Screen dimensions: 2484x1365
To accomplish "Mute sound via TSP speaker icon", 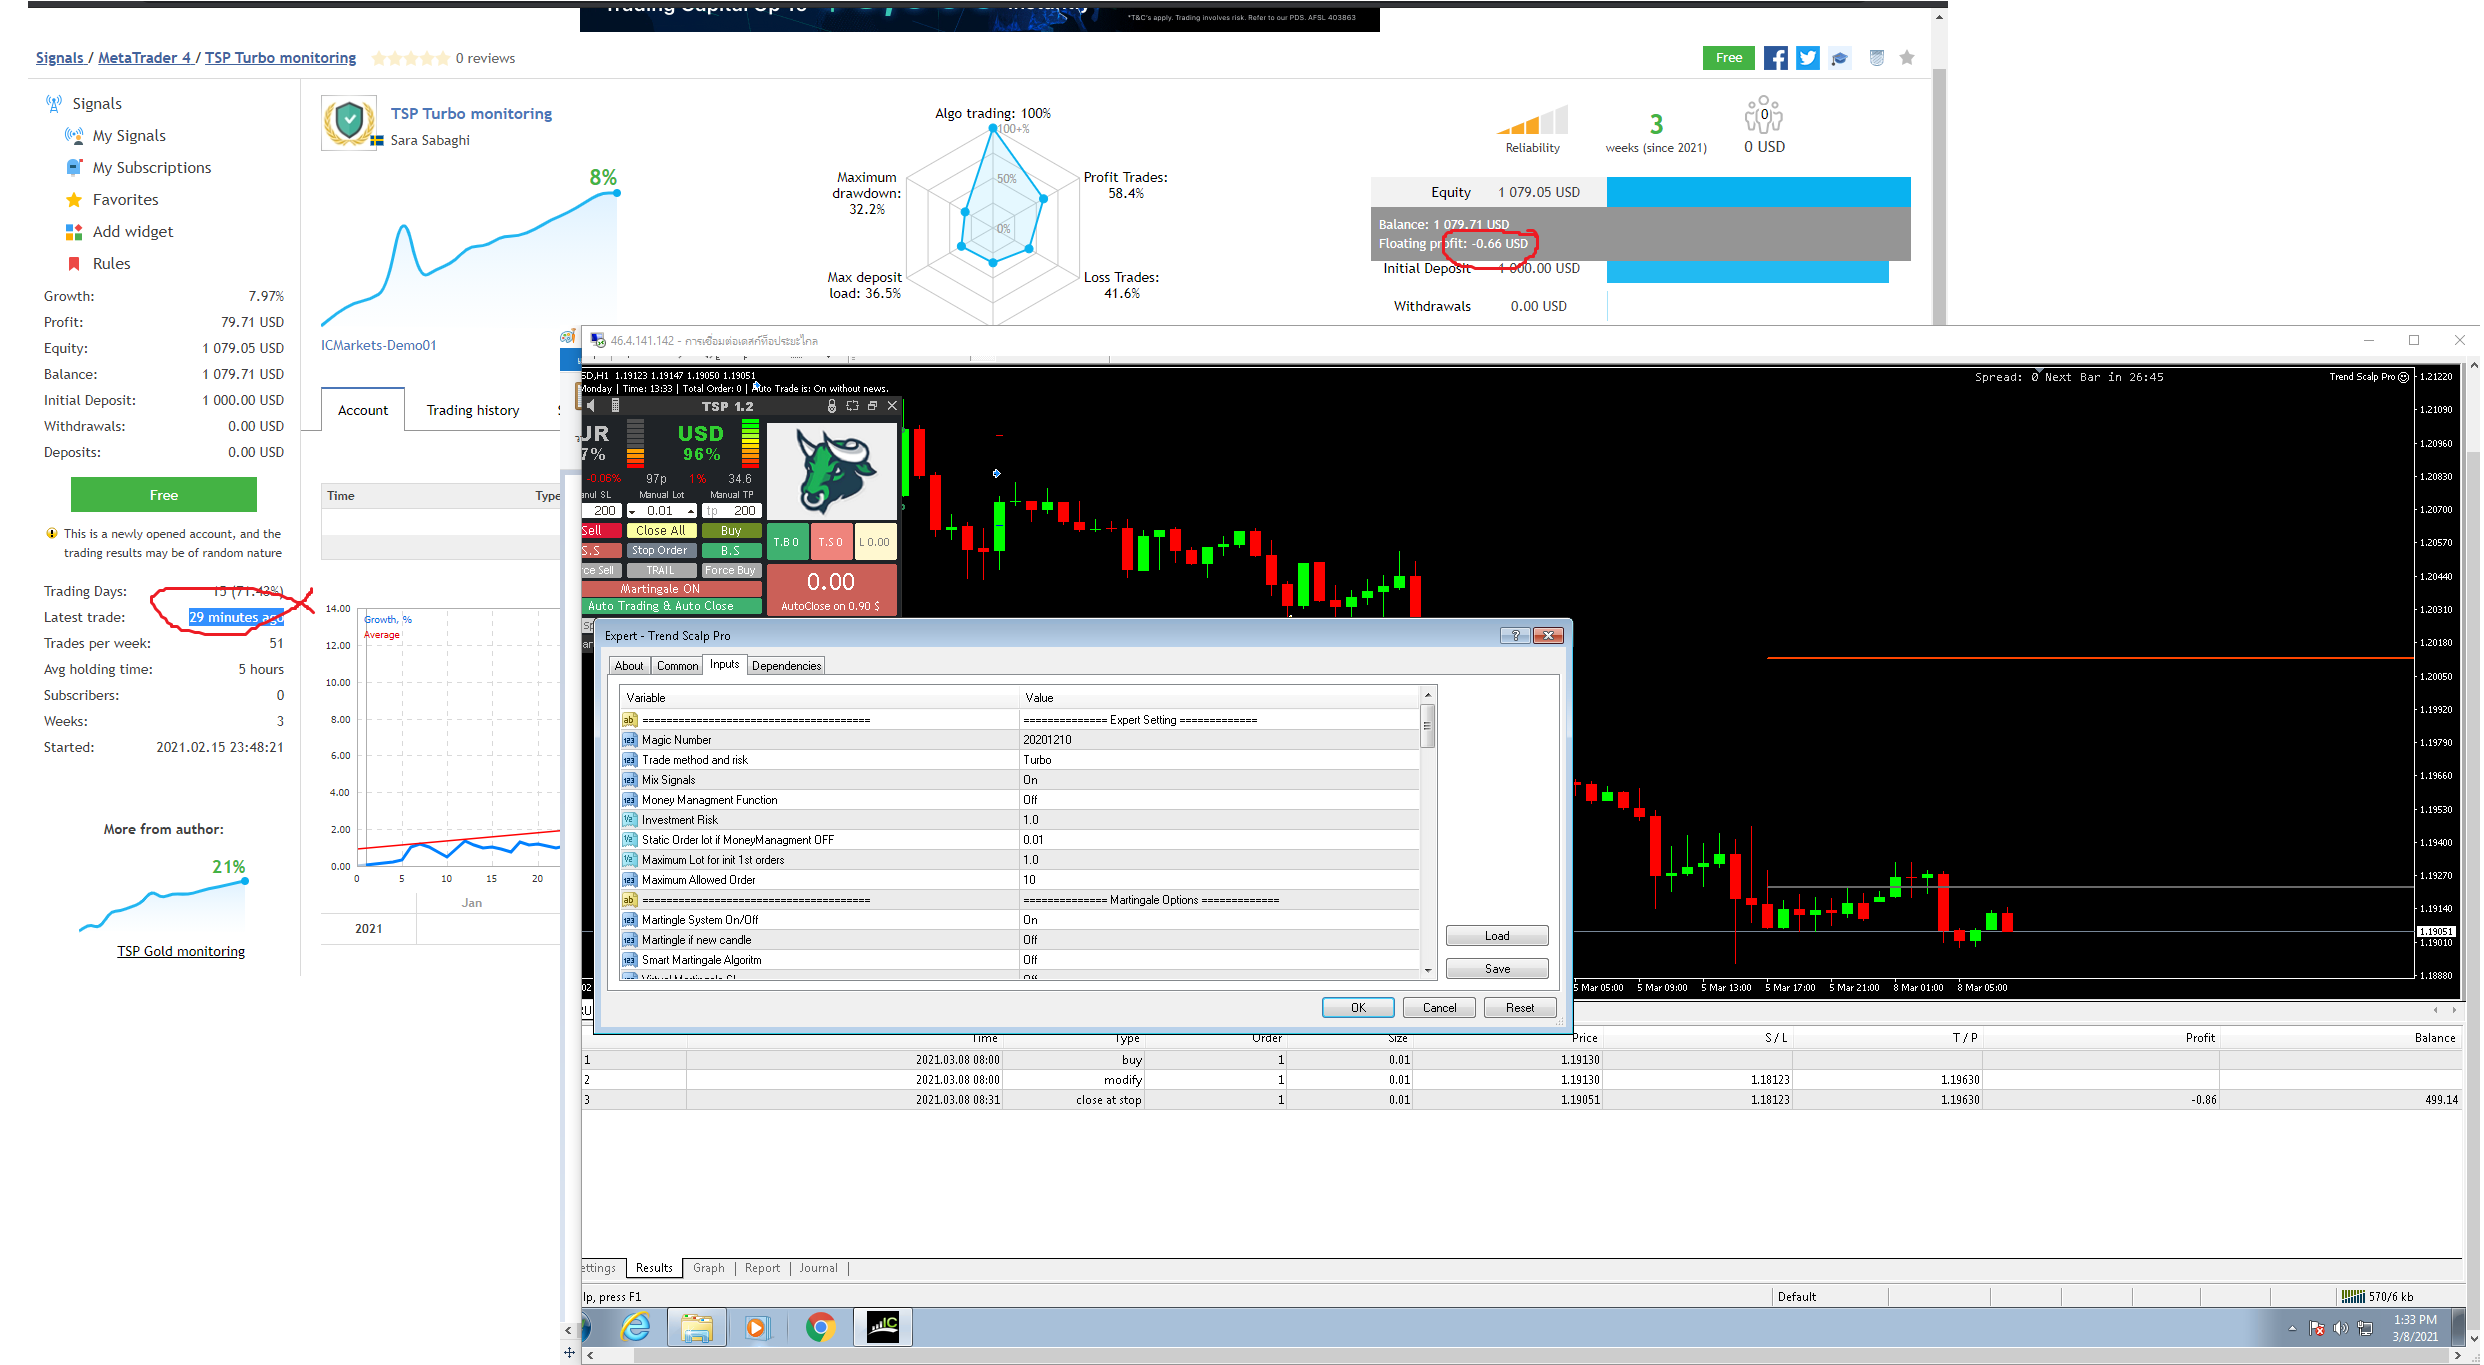I will [x=591, y=406].
